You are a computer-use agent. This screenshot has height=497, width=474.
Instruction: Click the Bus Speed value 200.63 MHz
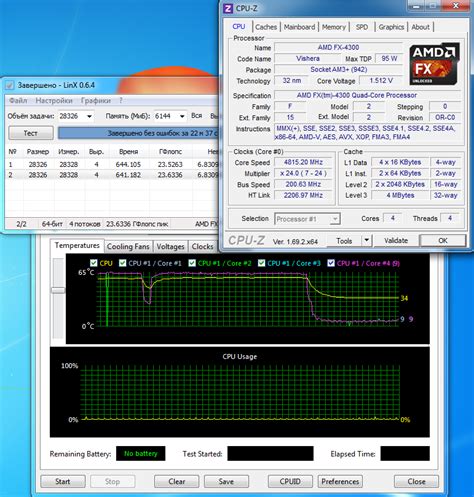[x=303, y=184]
